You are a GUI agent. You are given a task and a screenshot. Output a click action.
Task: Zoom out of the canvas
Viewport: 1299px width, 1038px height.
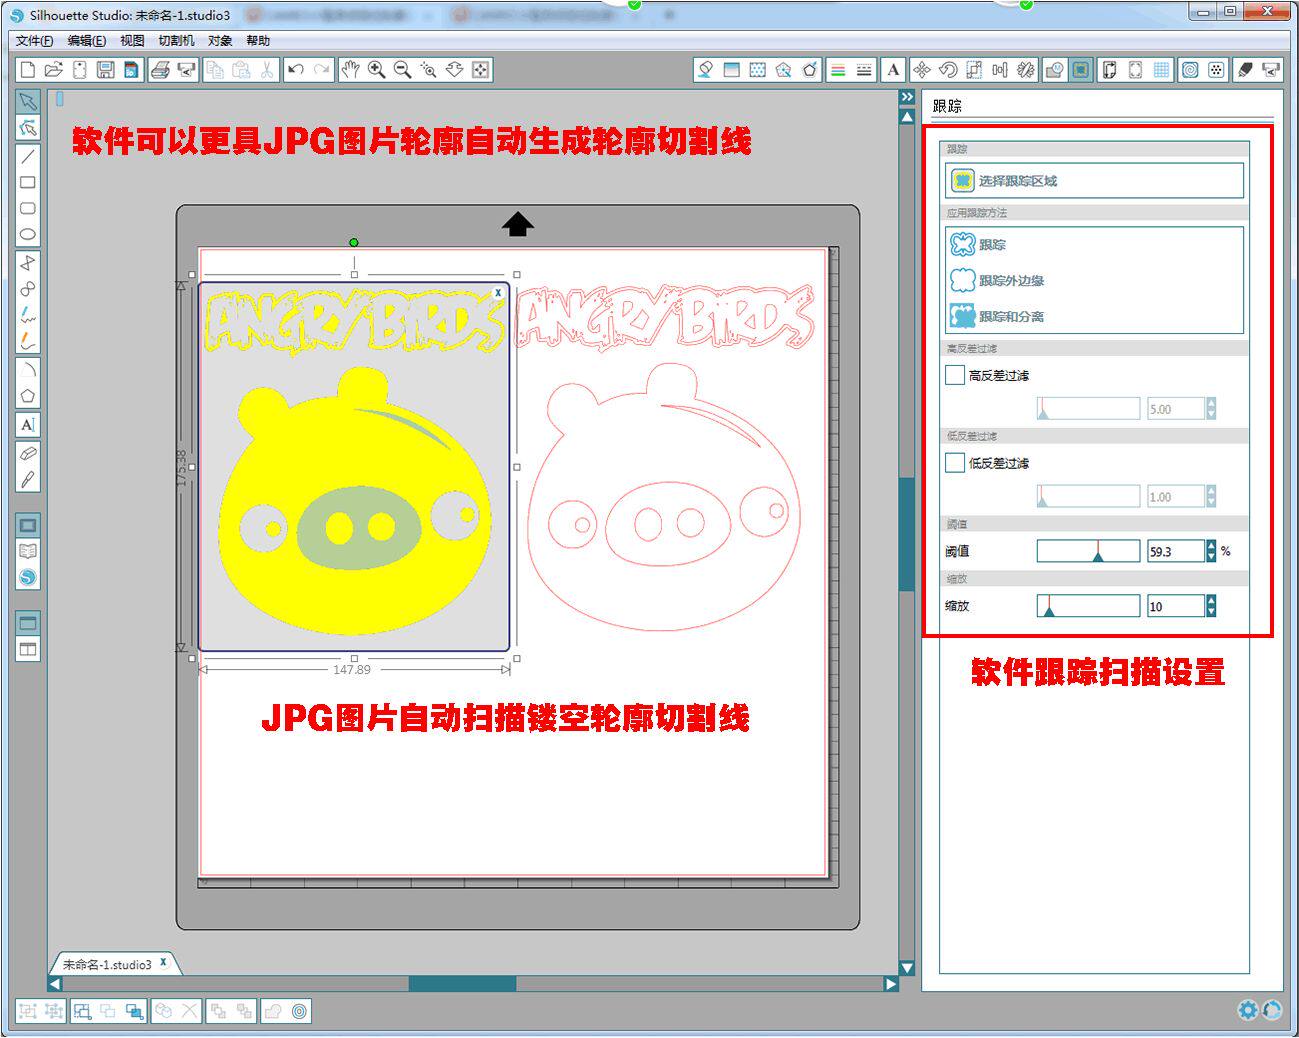402,69
